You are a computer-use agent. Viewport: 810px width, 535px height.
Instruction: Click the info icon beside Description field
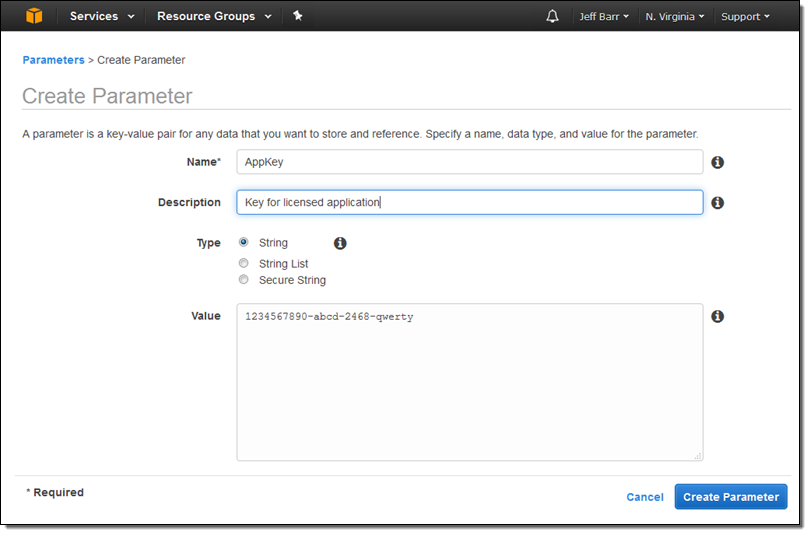(717, 203)
